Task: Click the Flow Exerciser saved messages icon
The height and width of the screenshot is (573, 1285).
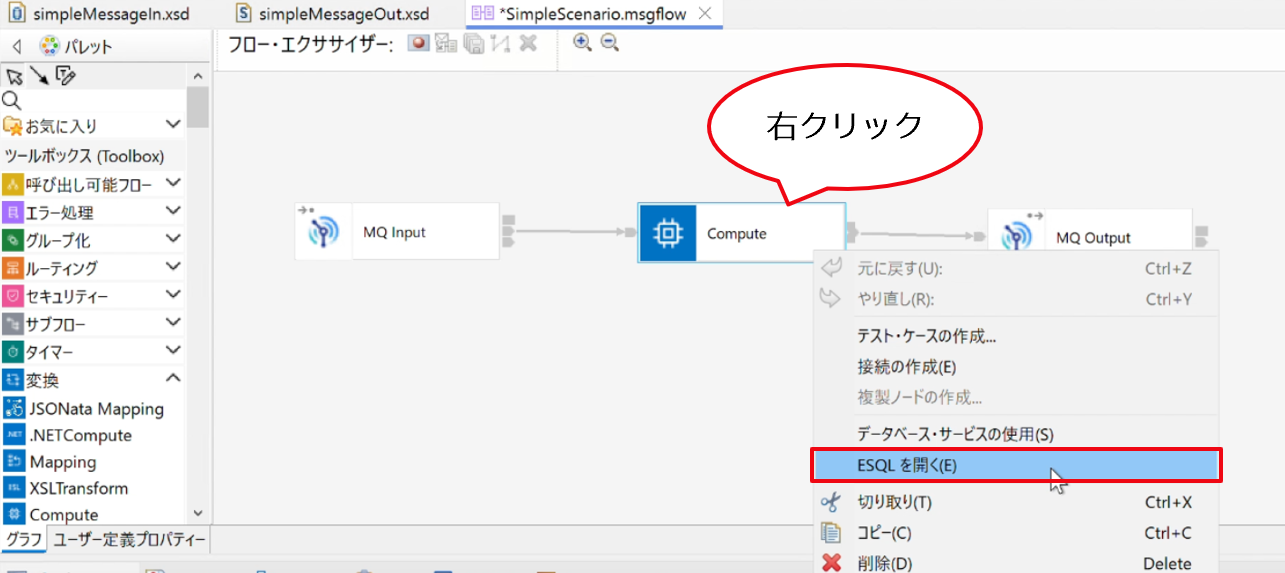Action: coord(474,43)
